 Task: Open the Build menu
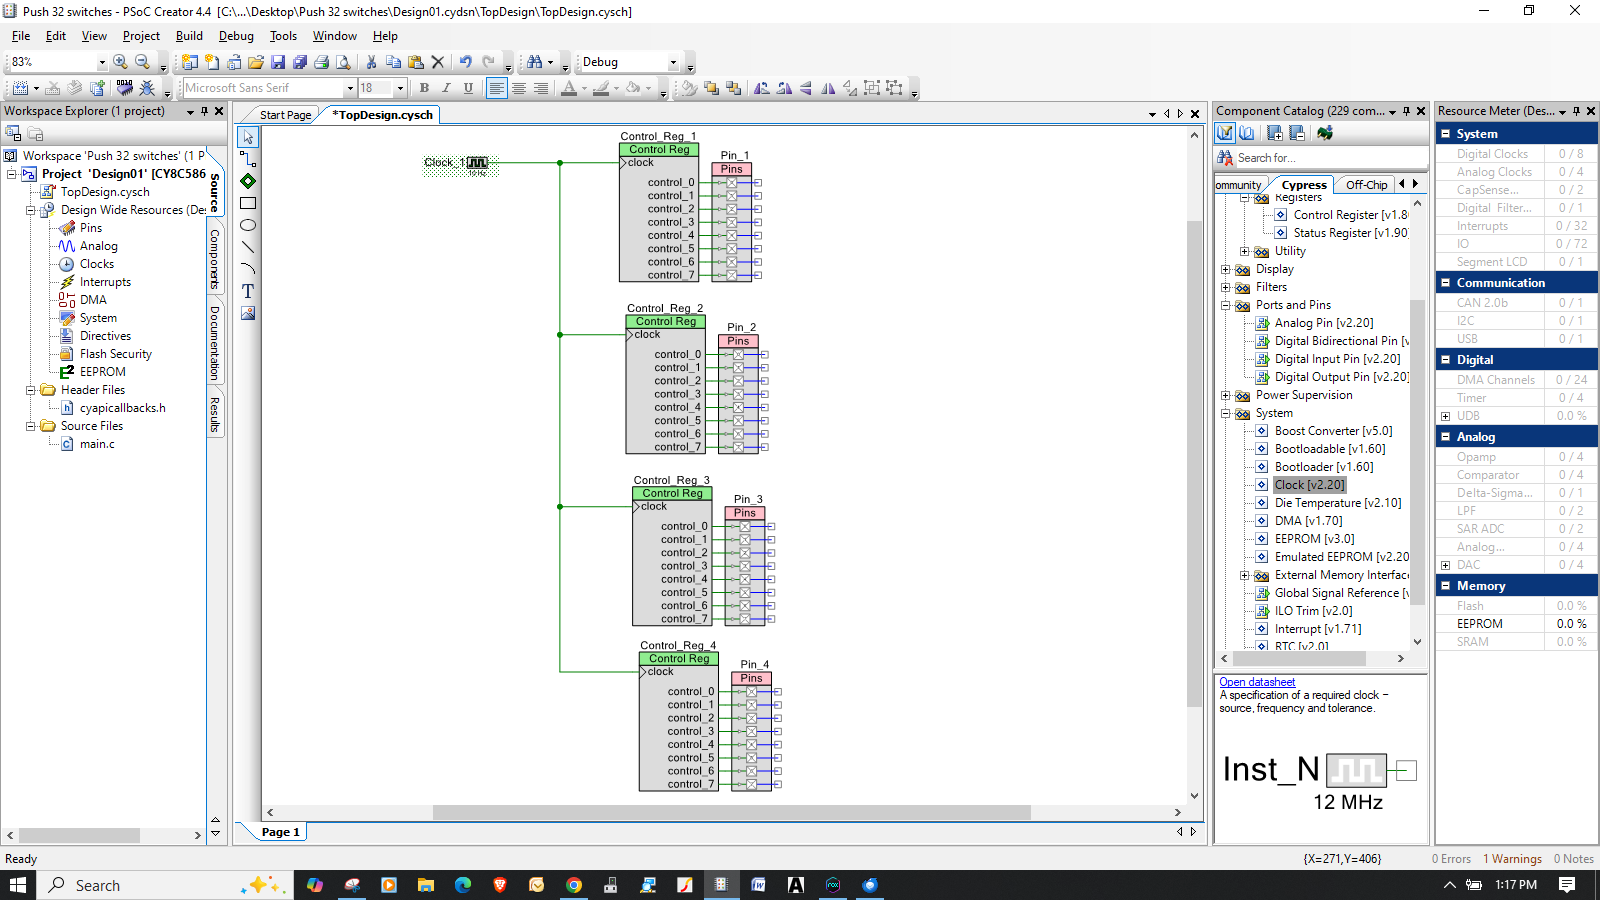189,36
